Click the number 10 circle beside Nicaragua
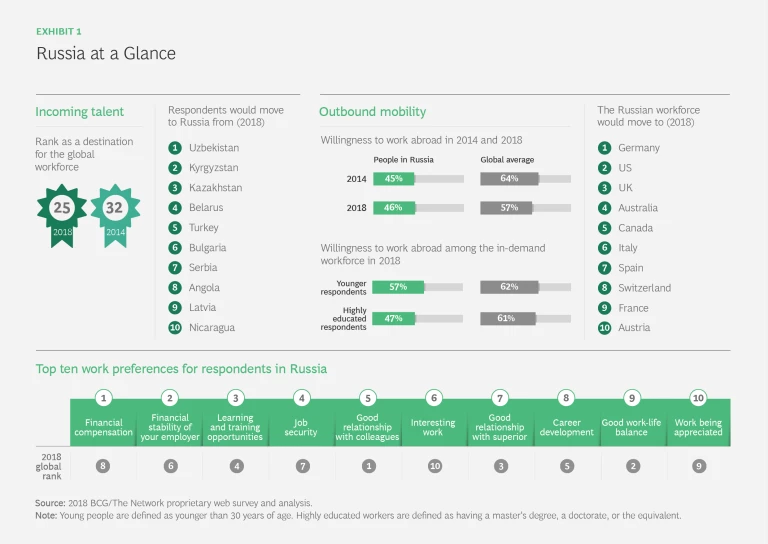 coord(175,328)
